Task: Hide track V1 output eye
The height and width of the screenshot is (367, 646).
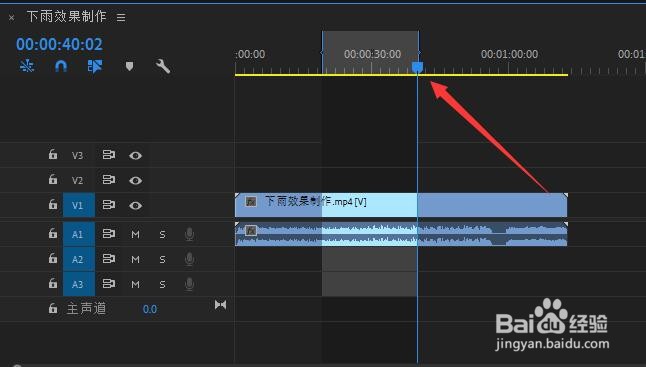Action: [x=136, y=206]
